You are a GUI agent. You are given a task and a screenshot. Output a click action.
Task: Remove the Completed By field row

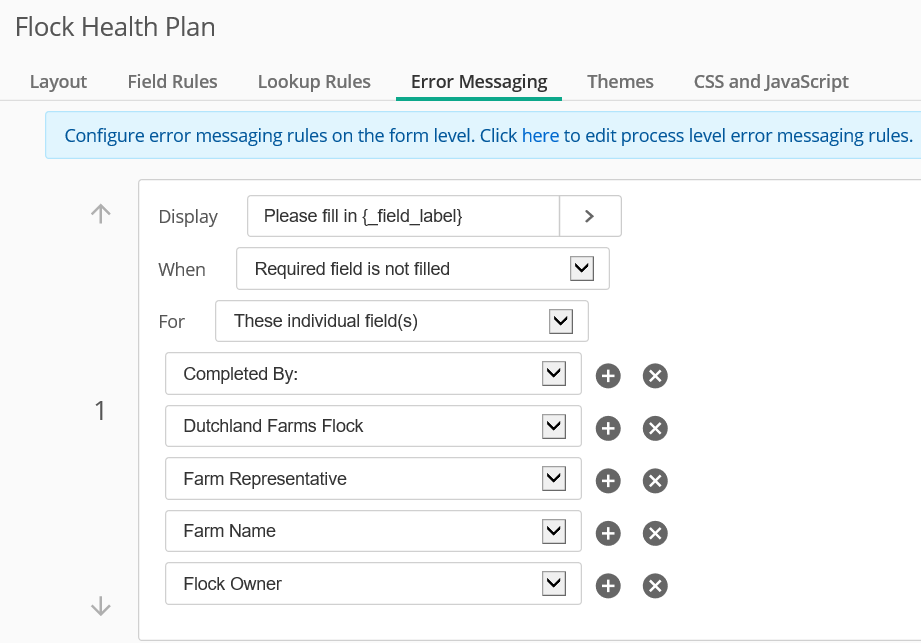[x=654, y=376]
